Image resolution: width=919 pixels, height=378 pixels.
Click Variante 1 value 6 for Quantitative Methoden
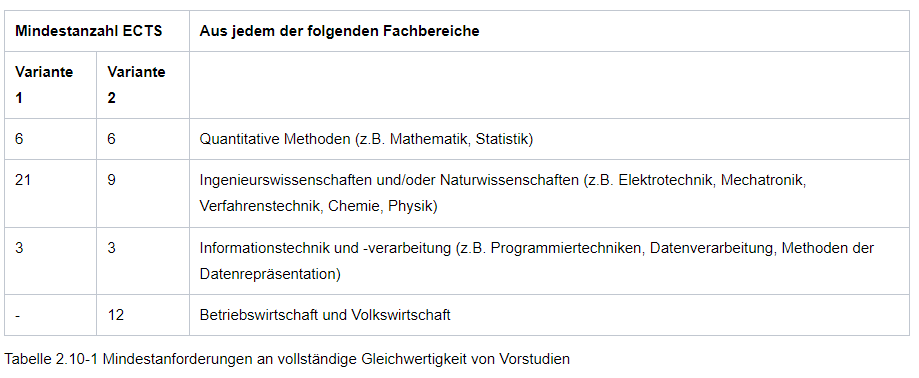(x=19, y=139)
